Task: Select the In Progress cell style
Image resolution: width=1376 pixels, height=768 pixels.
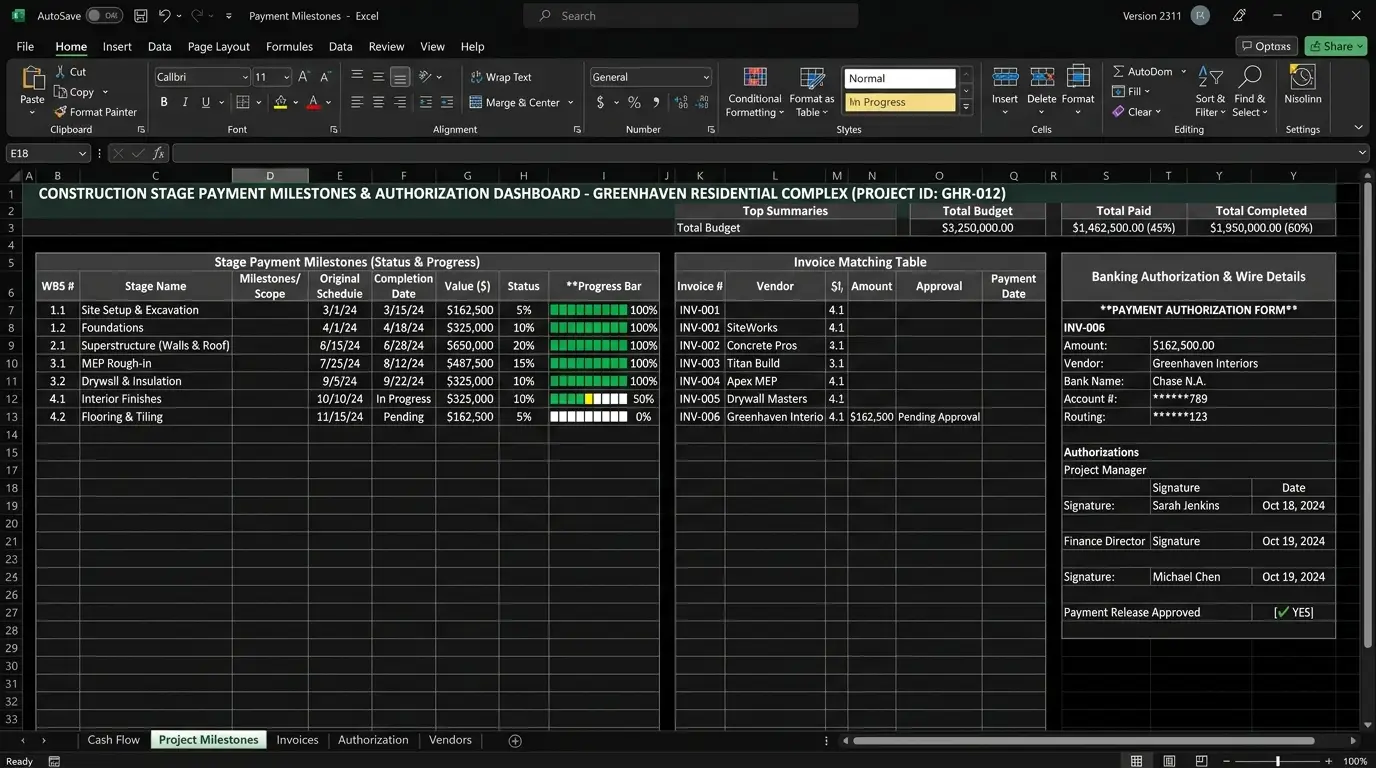Action: (900, 102)
